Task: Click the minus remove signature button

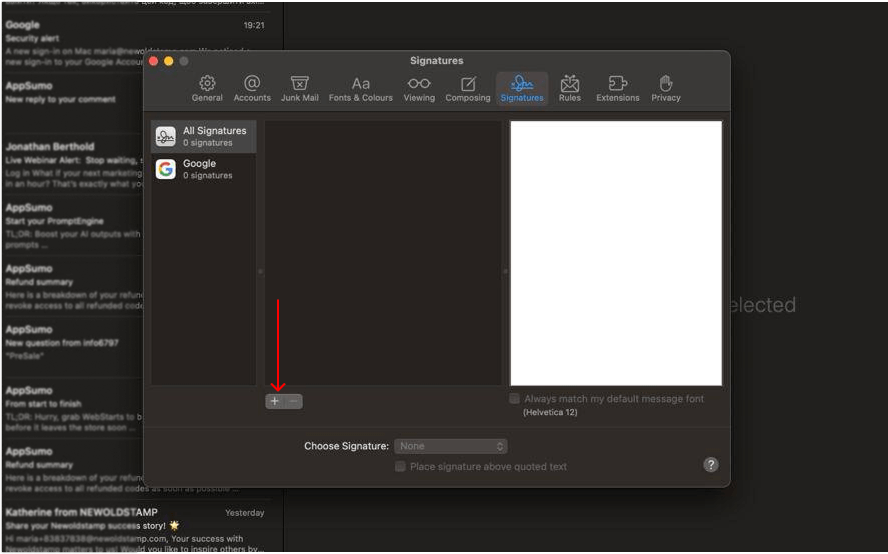Action: [293, 401]
